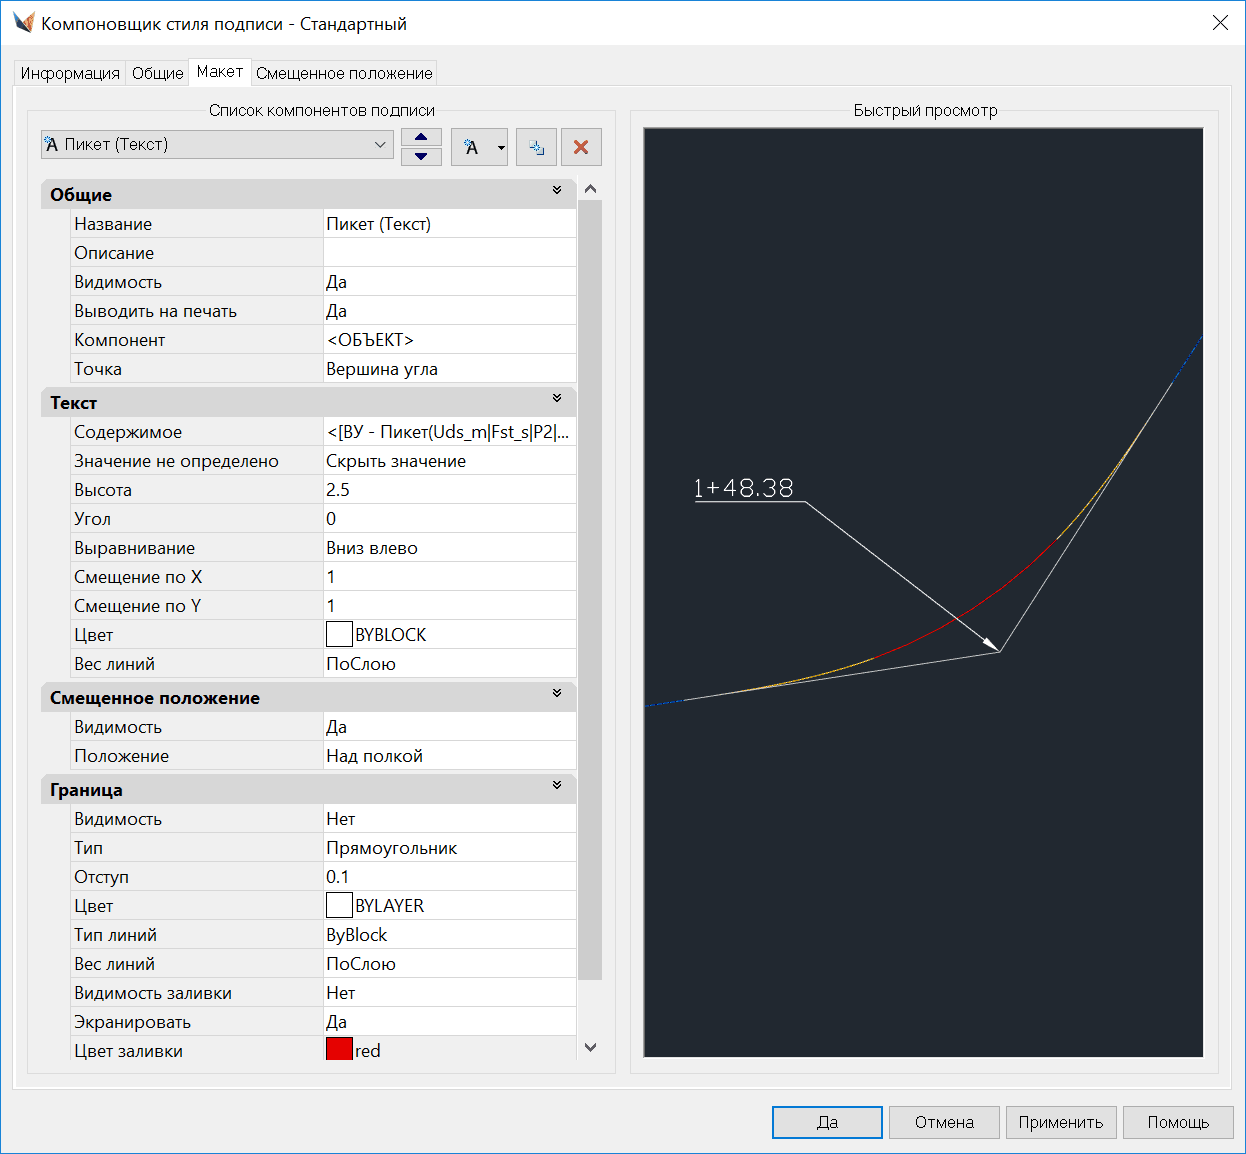This screenshot has height=1154, width=1246.
Task: Switch to the Общие tab
Action: tap(158, 73)
